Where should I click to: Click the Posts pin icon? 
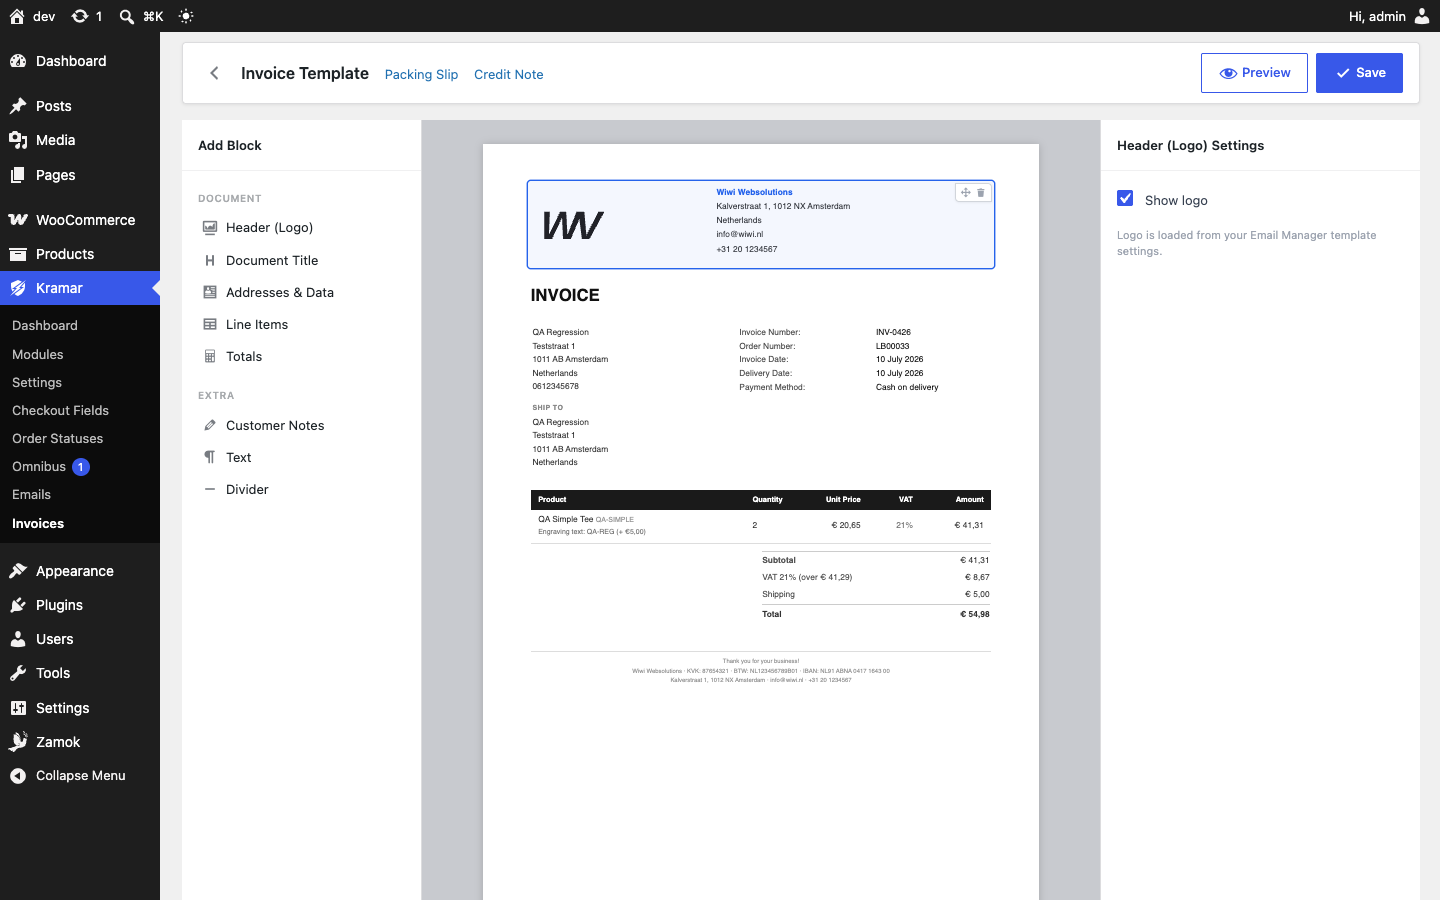[18, 106]
